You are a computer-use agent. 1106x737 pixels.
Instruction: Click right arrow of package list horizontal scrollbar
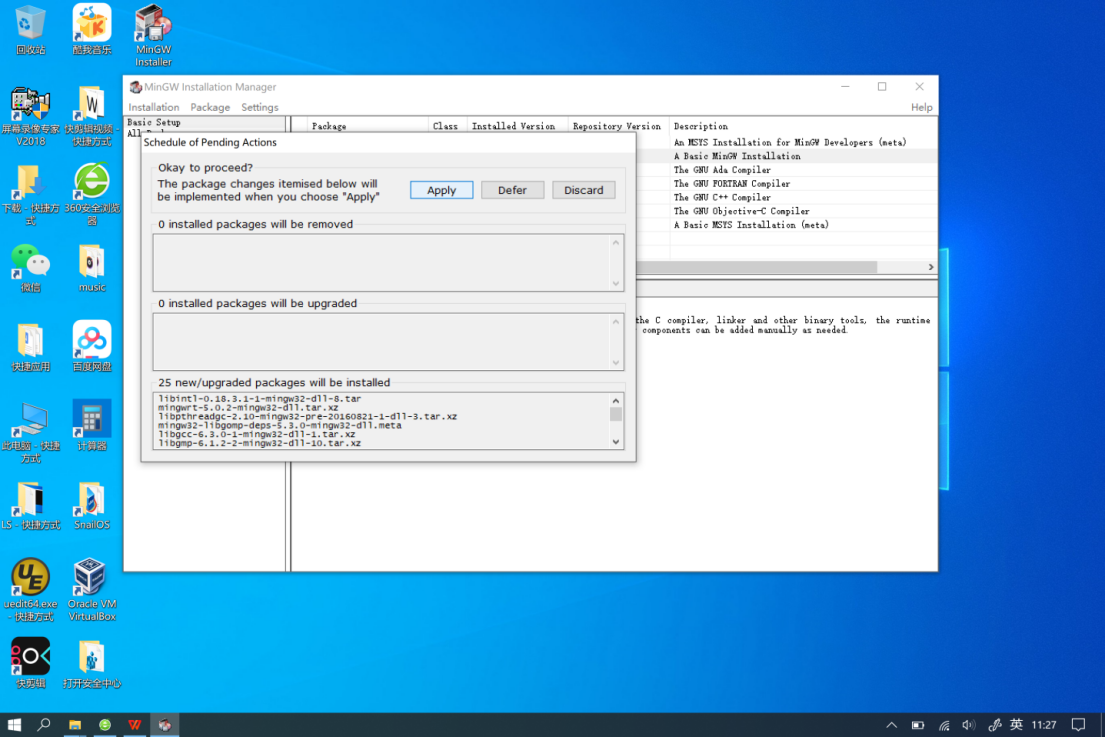930,267
